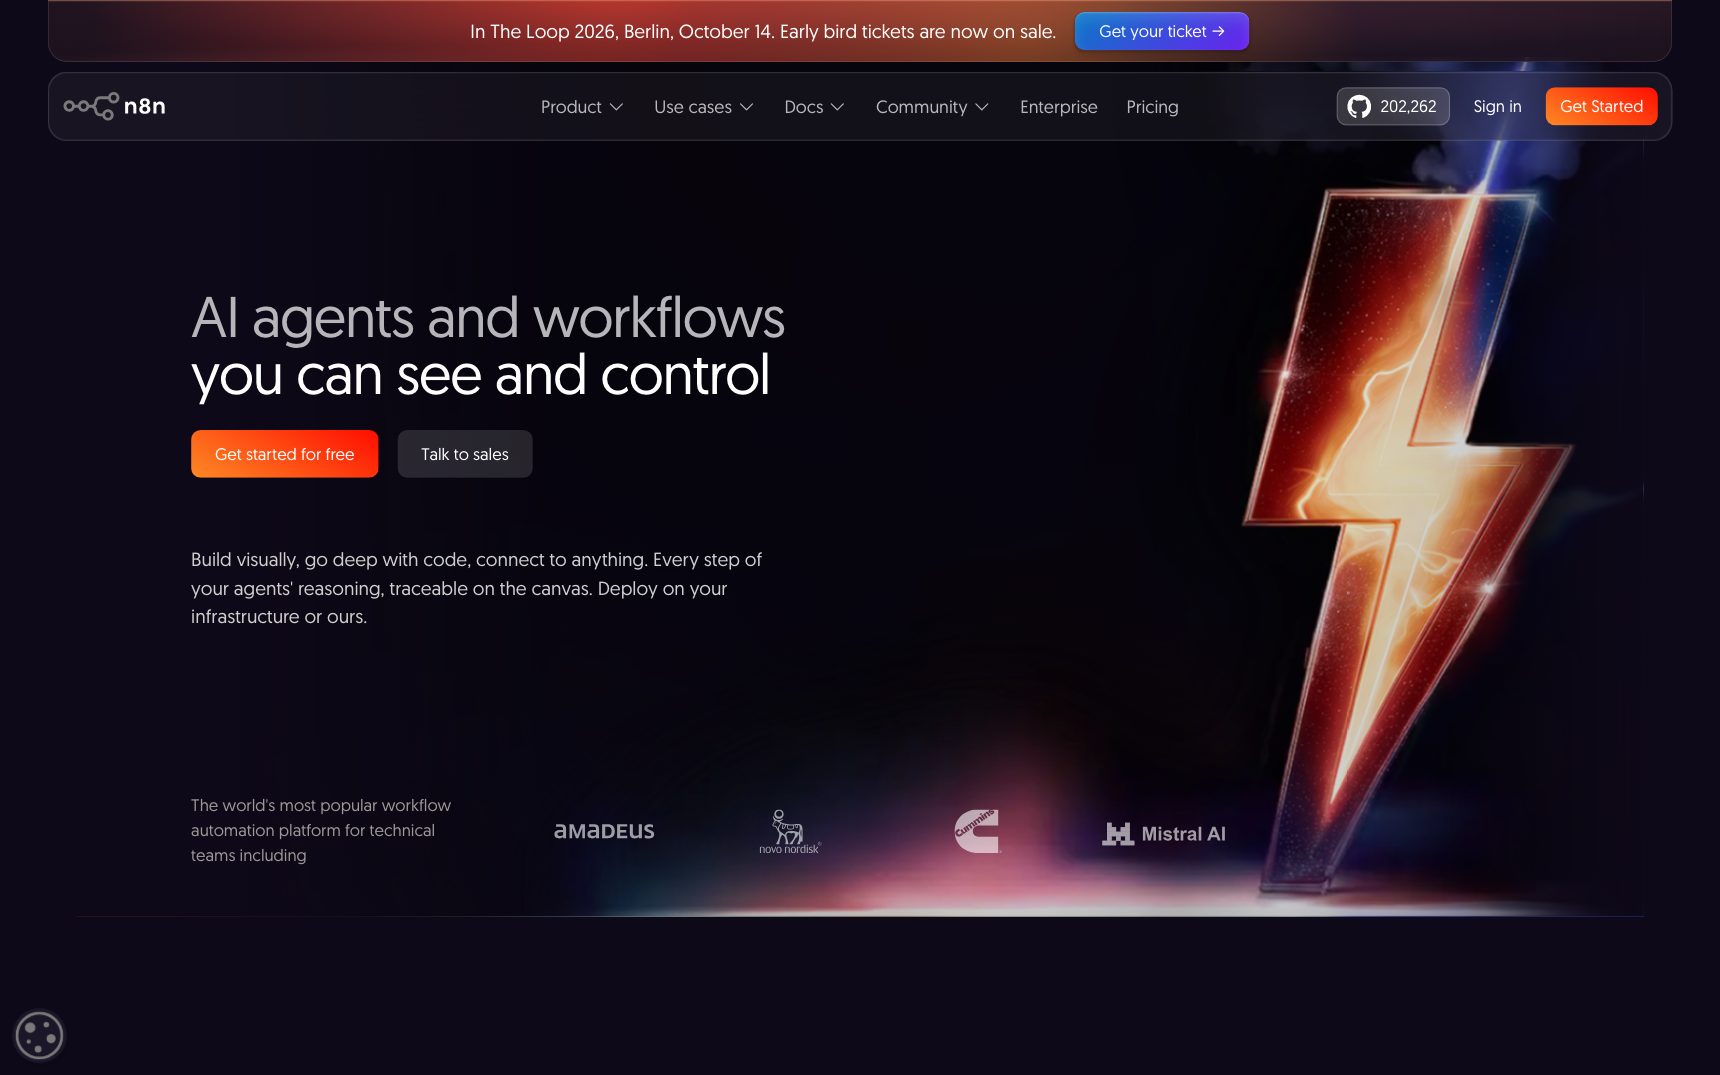Click the Amadeus logo
The height and width of the screenshot is (1075, 1720).
point(604,831)
